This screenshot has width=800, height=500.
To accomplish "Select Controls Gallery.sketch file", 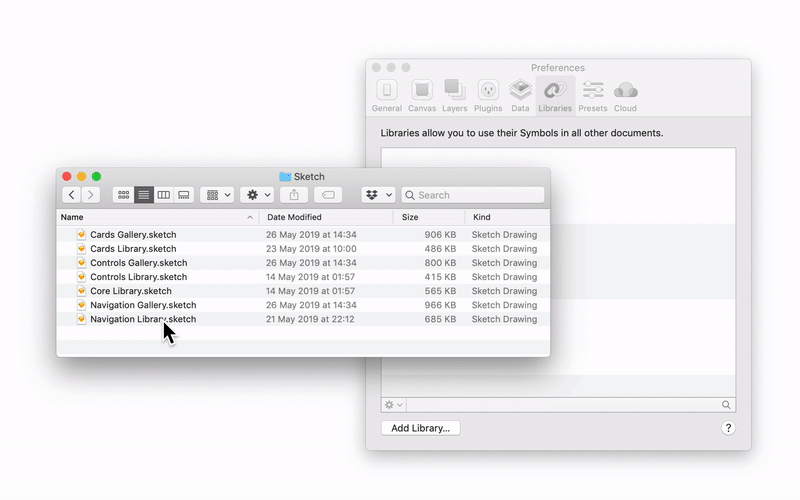I will [303, 263].
